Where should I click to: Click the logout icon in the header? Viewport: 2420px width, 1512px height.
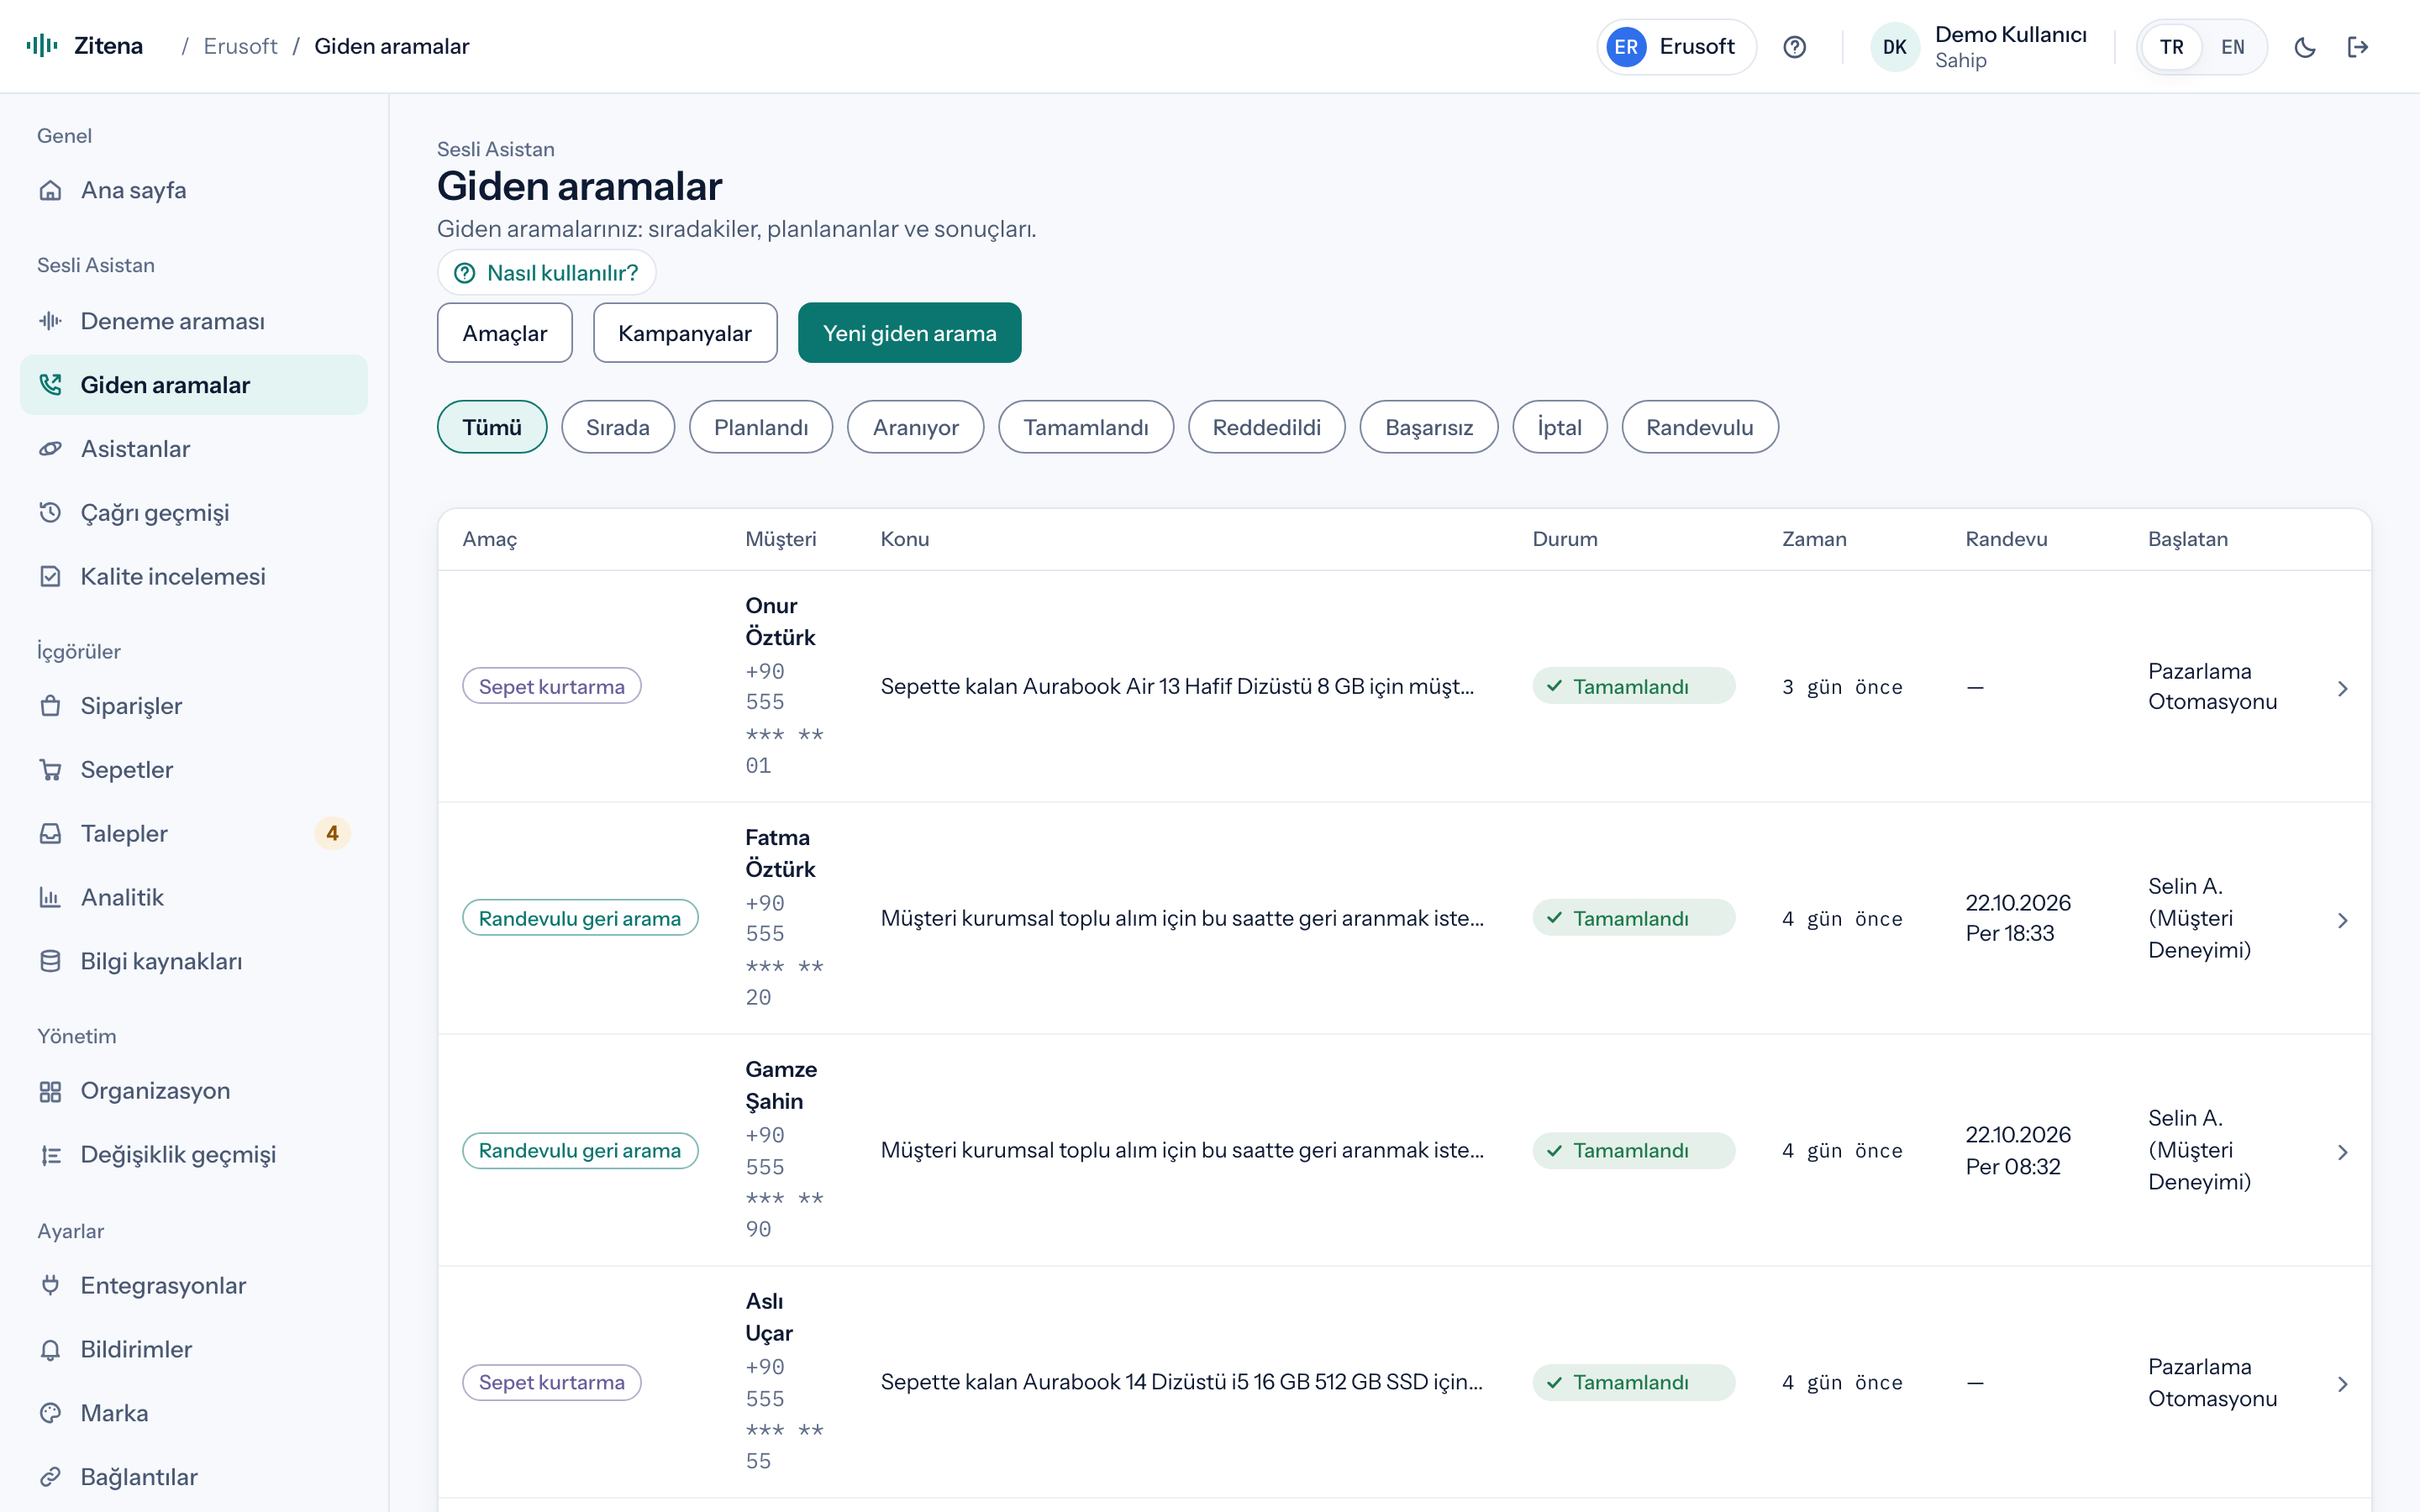coord(2358,47)
